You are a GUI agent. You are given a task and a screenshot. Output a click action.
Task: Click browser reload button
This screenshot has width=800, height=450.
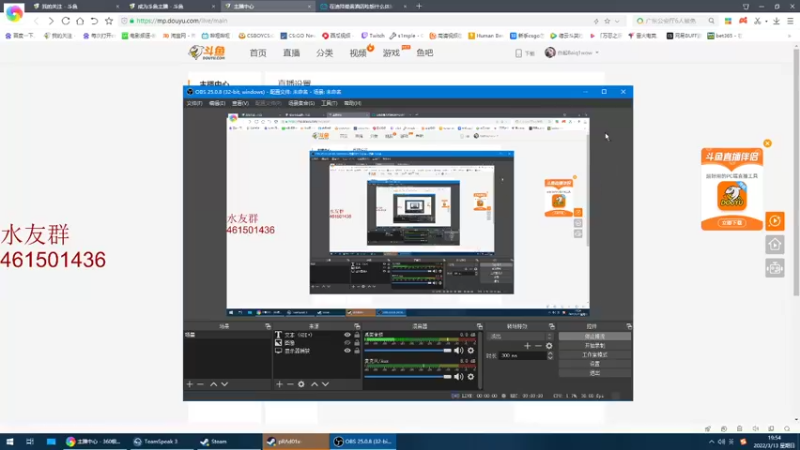click(65, 21)
